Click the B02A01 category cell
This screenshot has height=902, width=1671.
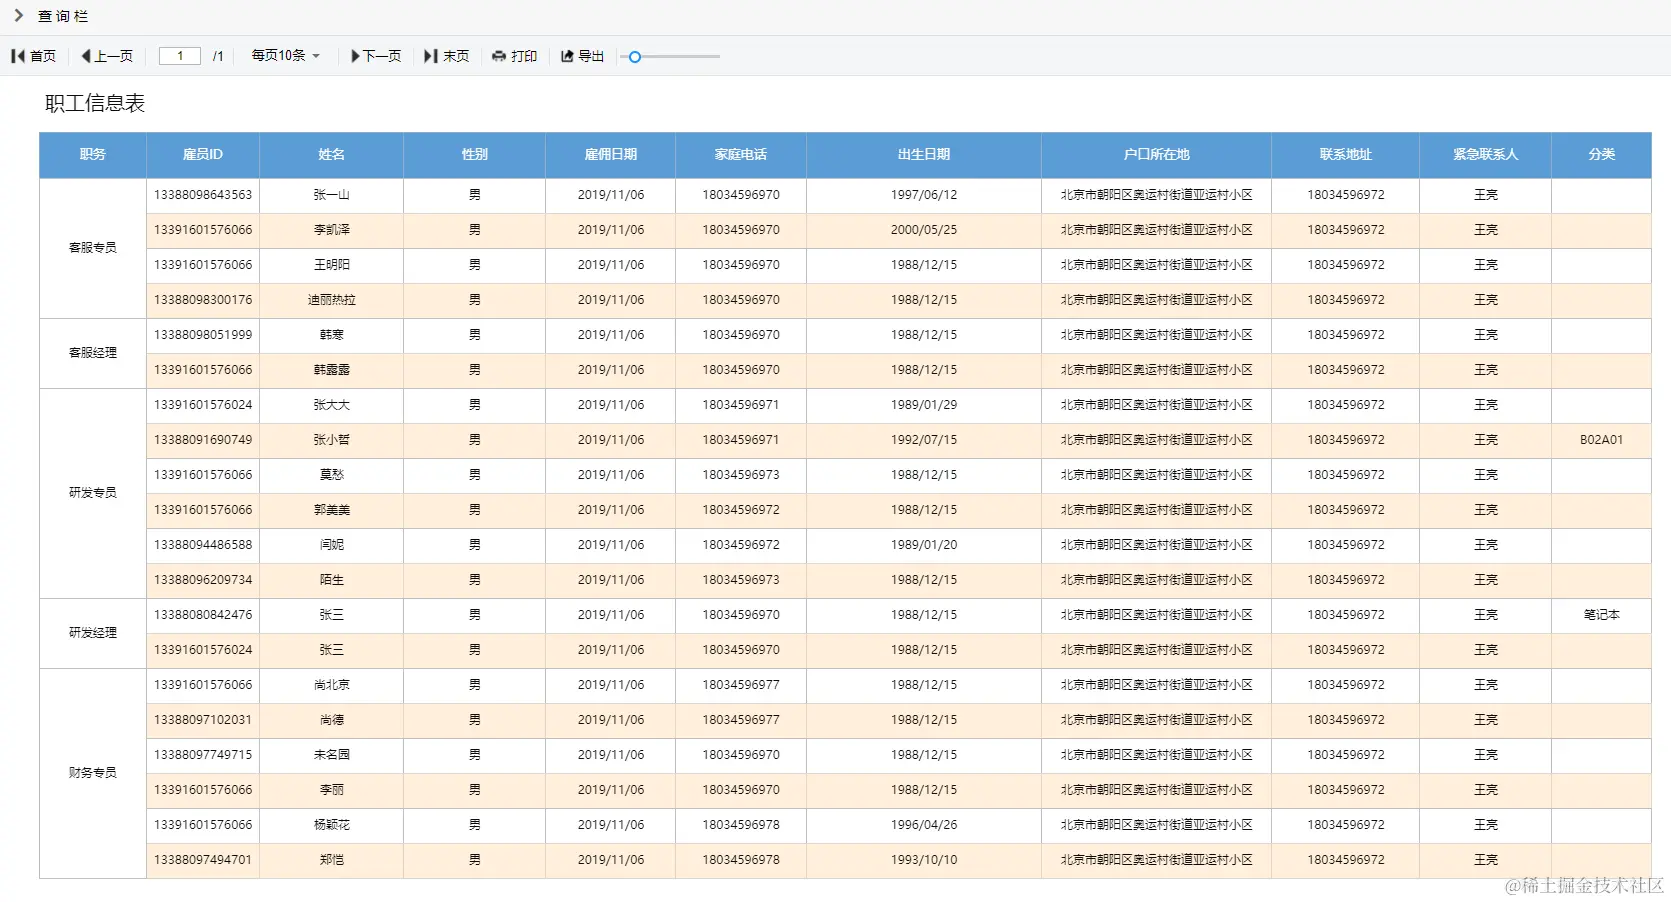point(1602,440)
